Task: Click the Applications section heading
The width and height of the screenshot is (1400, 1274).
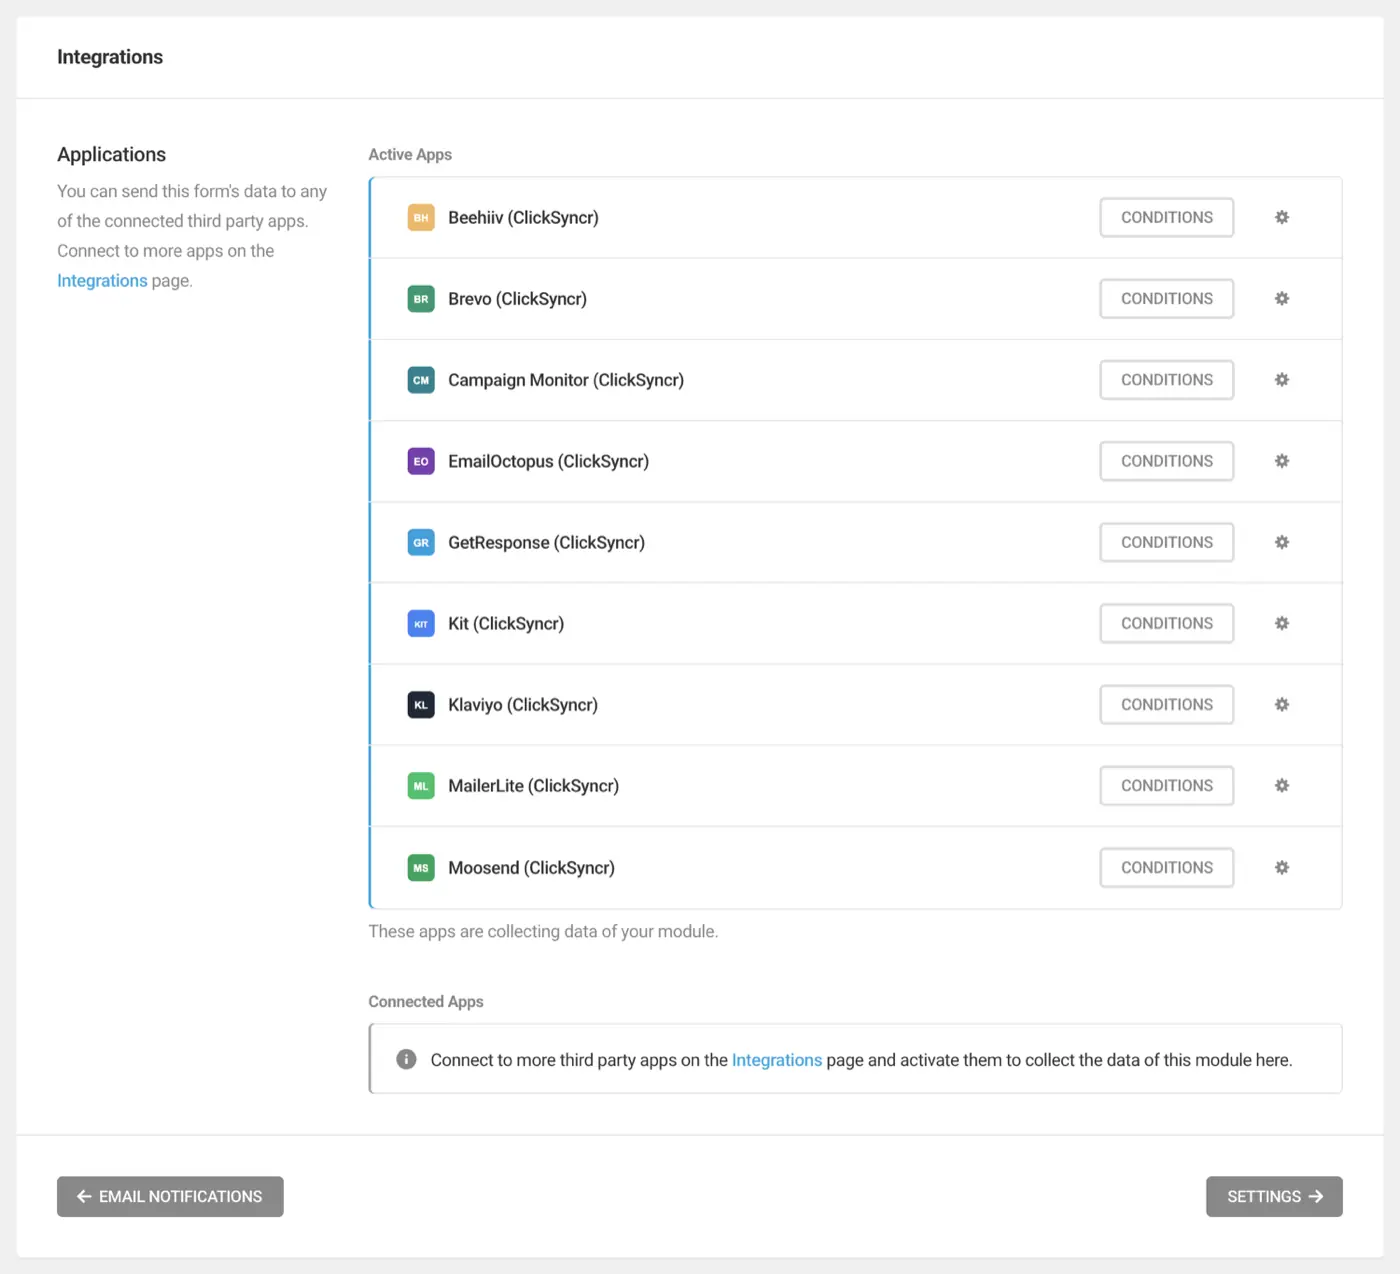Action: click(x=111, y=154)
